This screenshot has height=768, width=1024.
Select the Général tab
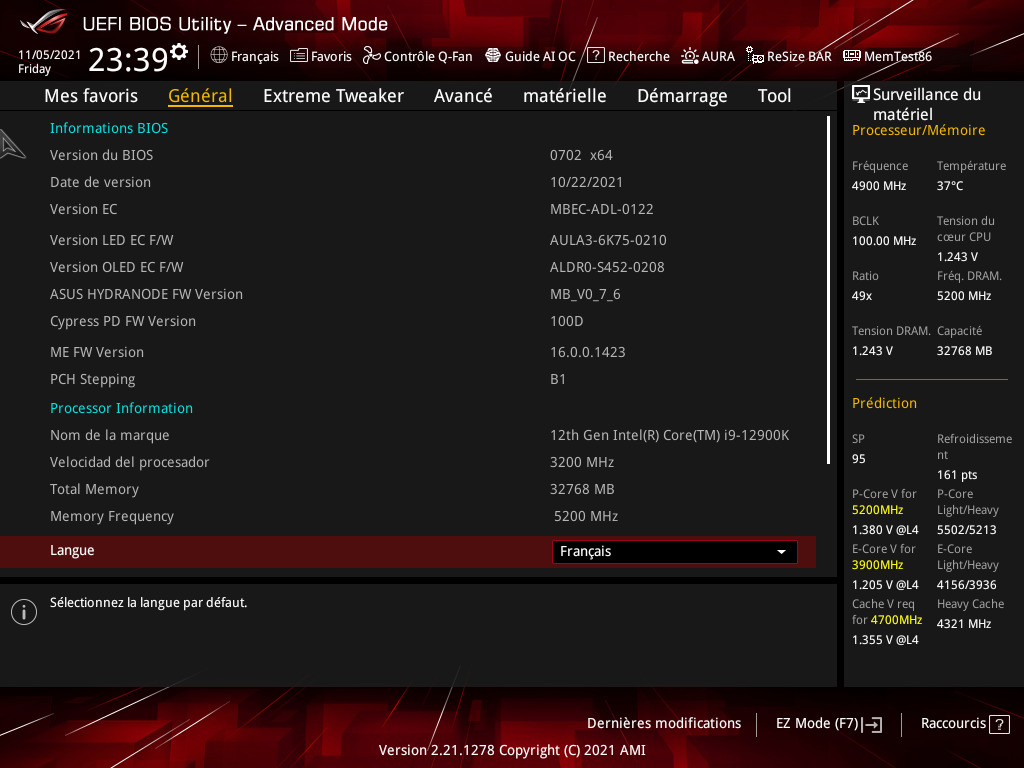pyautogui.click(x=200, y=96)
